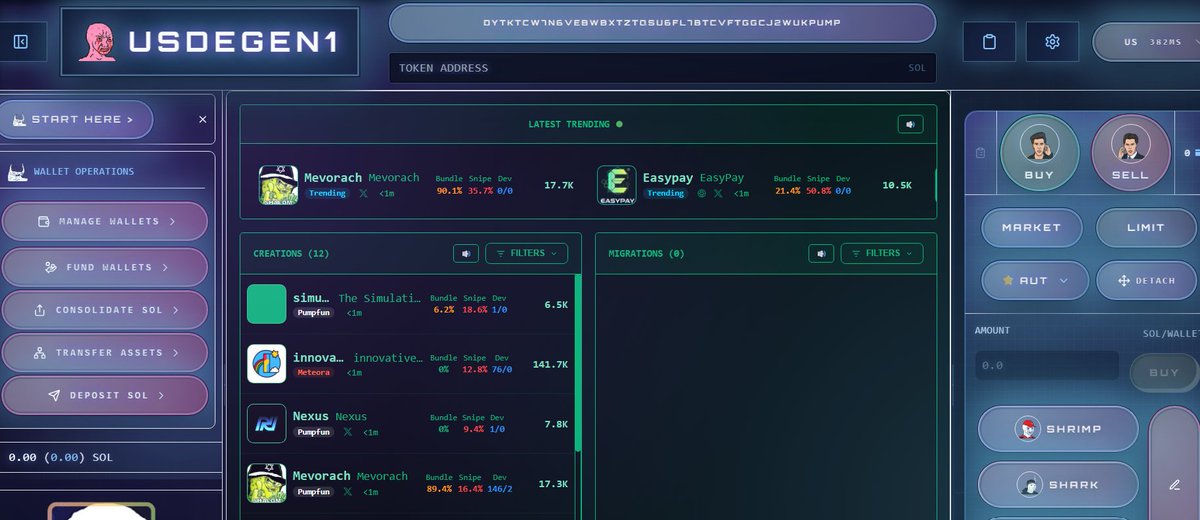This screenshot has width=1200, height=520.
Task: Switch to the Buy tab avatar
Action: tap(1039, 153)
